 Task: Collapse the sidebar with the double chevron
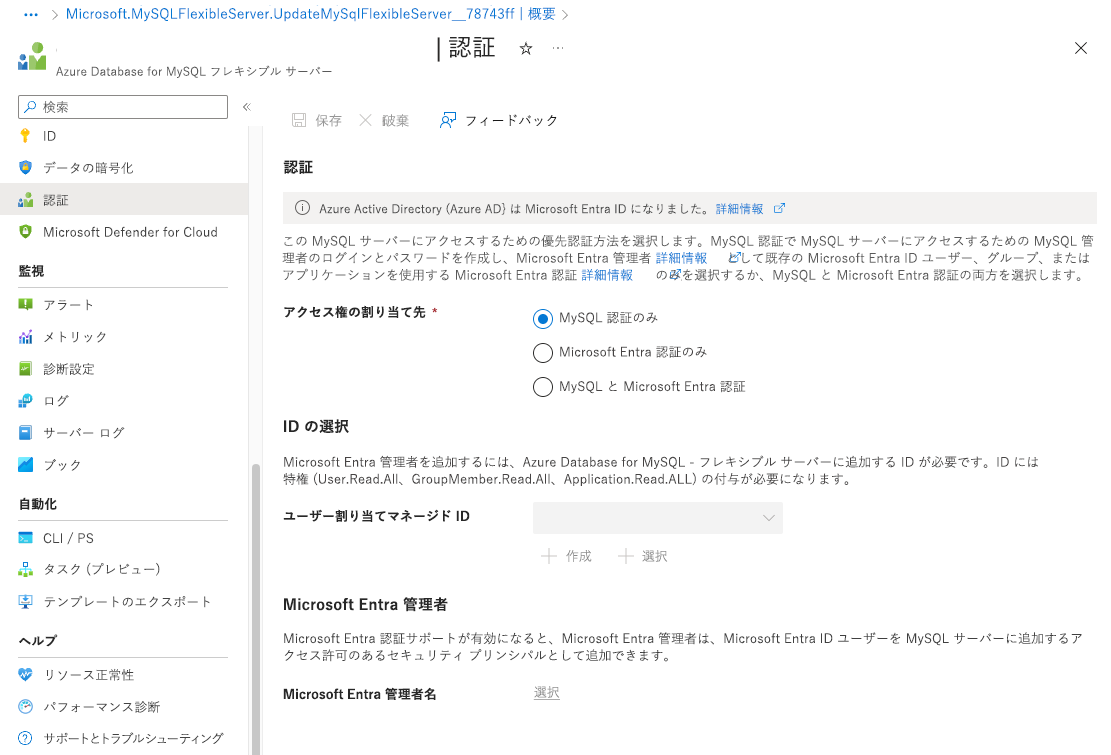[x=247, y=107]
